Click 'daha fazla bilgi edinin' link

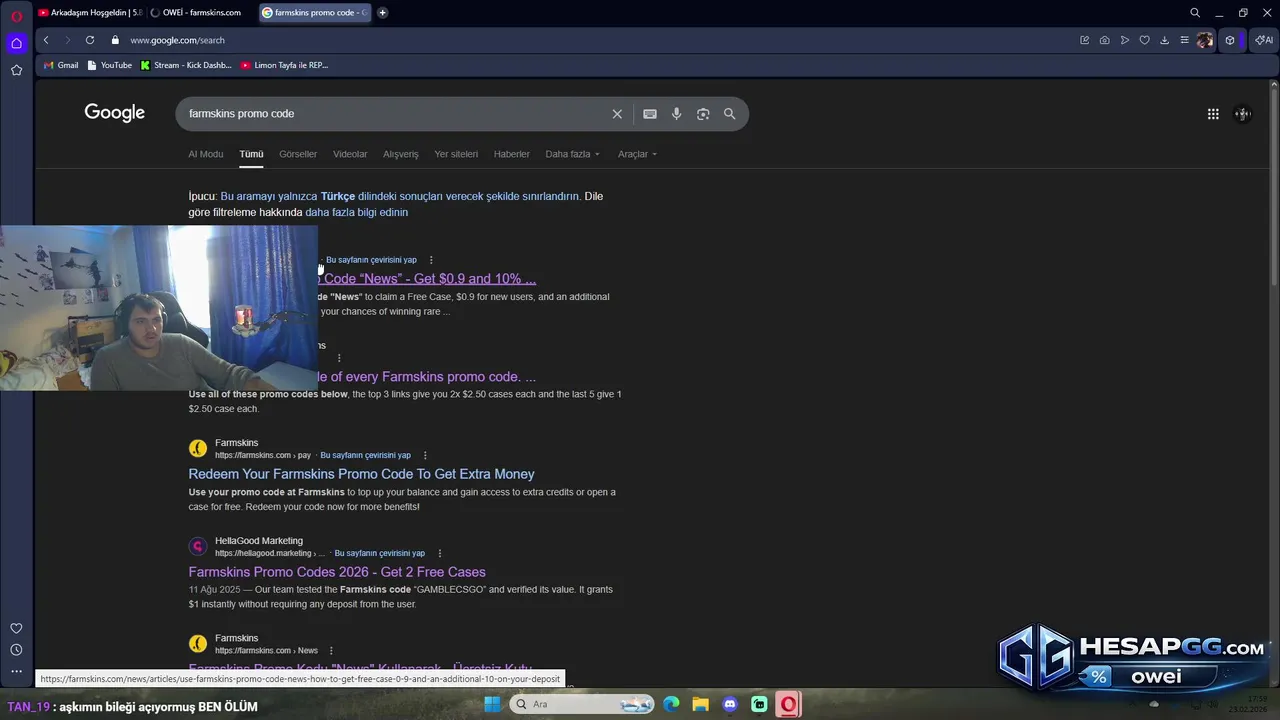coord(356,212)
